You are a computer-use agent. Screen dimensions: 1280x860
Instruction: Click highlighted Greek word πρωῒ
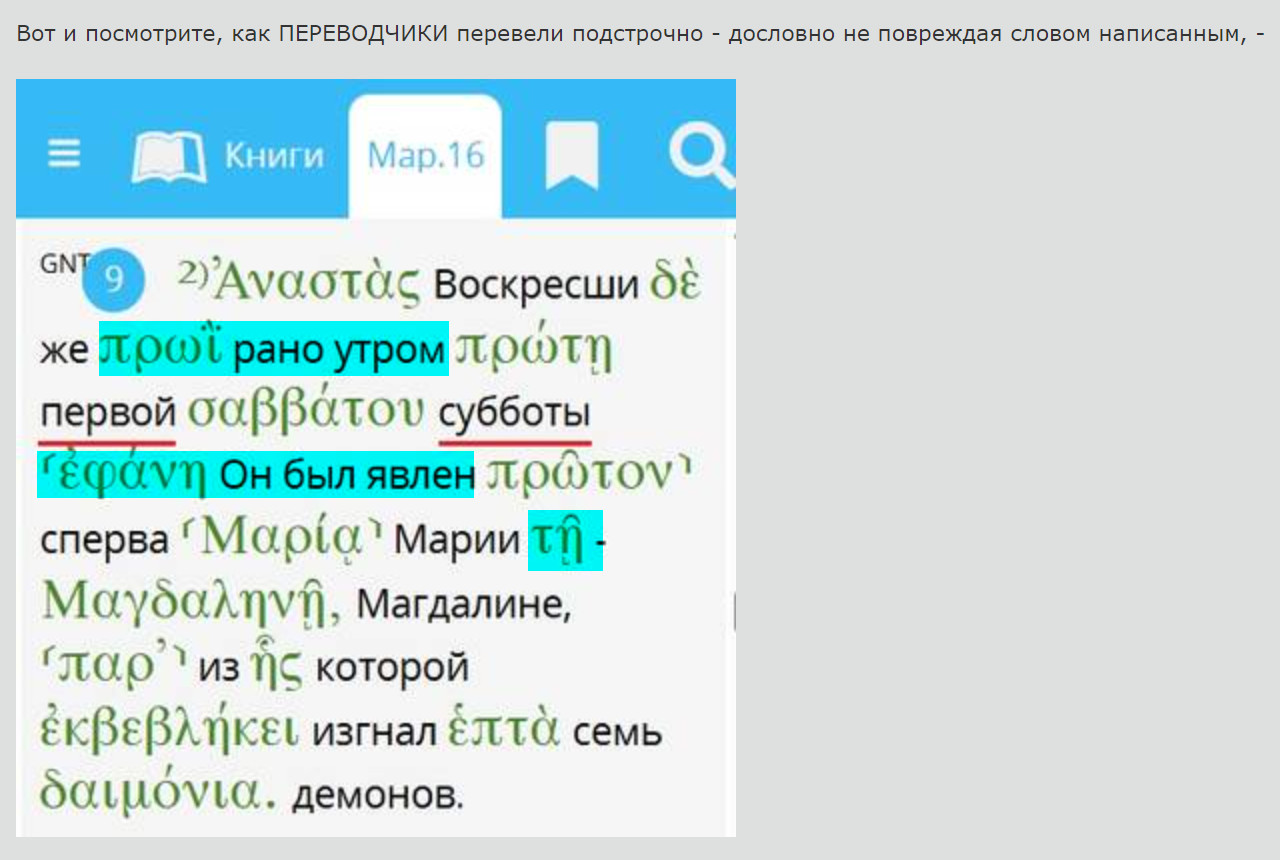click(x=162, y=348)
